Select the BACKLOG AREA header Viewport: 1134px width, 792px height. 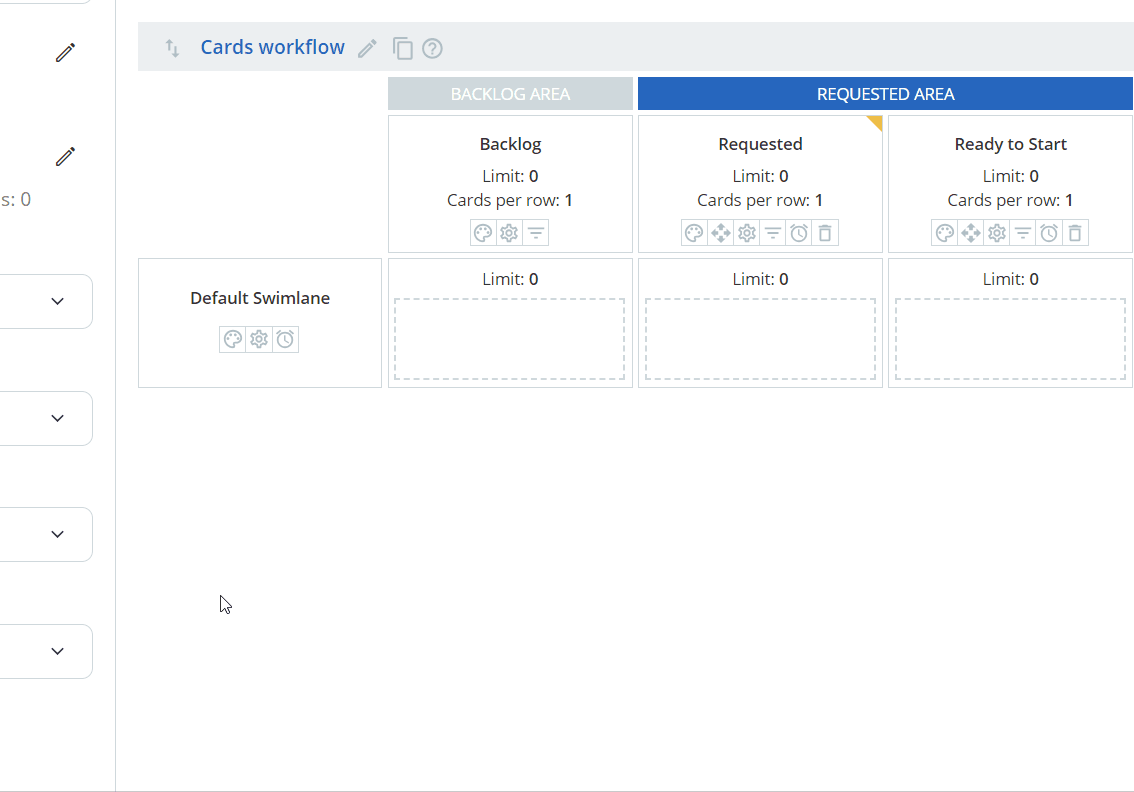tap(510, 93)
